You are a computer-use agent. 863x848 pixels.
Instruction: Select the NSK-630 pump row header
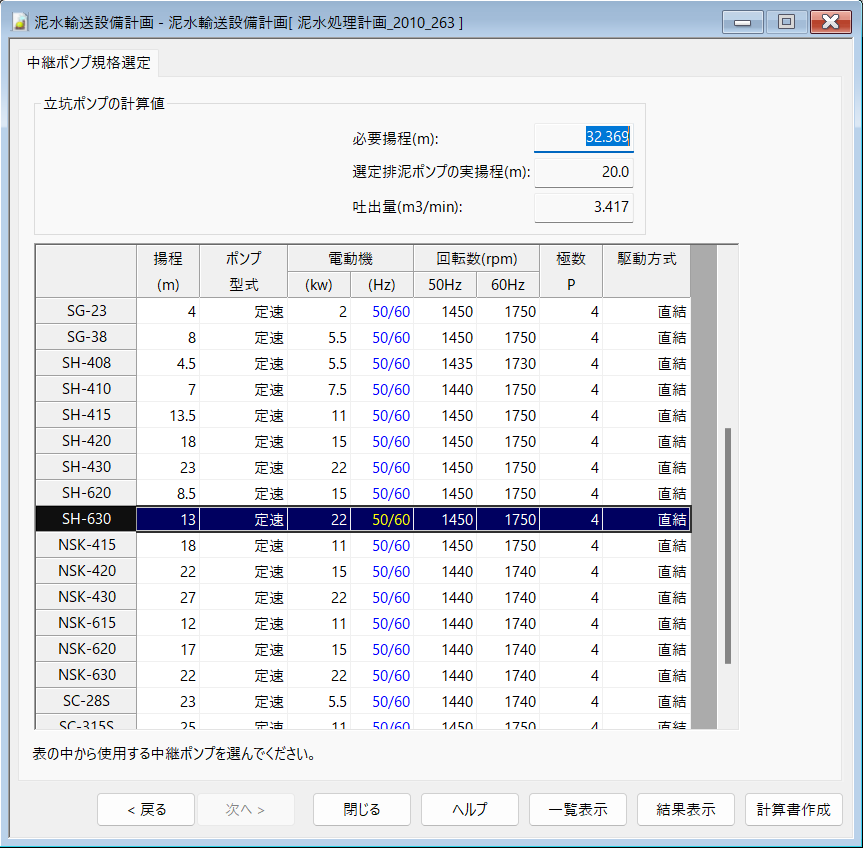point(86,675)
